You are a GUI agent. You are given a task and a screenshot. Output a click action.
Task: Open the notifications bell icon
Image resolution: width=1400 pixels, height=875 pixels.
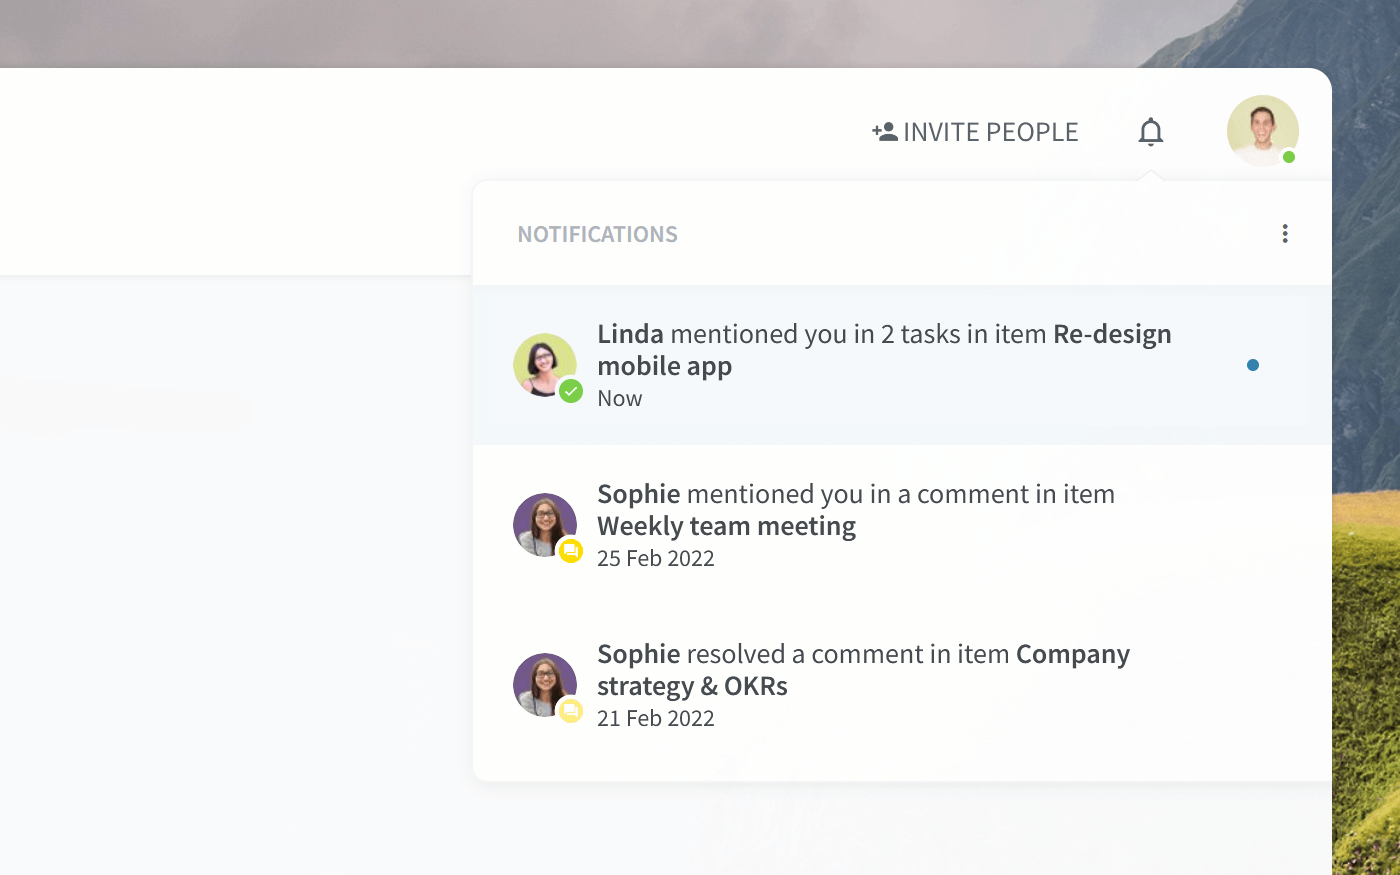tap(1151, 132)
